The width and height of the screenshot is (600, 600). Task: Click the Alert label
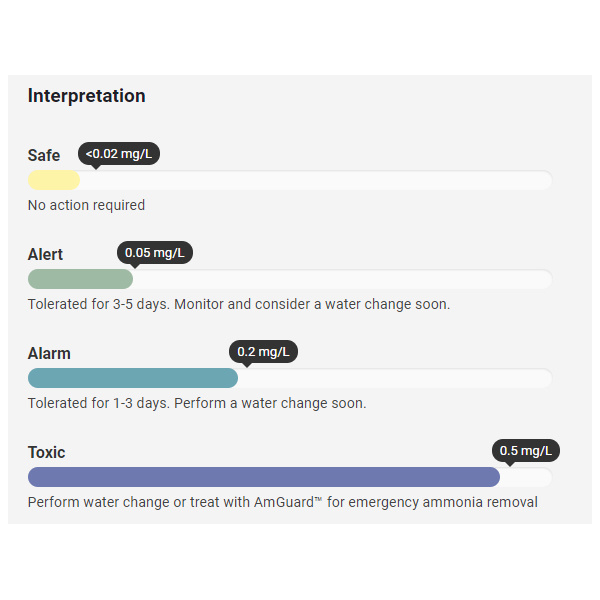[45, 254]
